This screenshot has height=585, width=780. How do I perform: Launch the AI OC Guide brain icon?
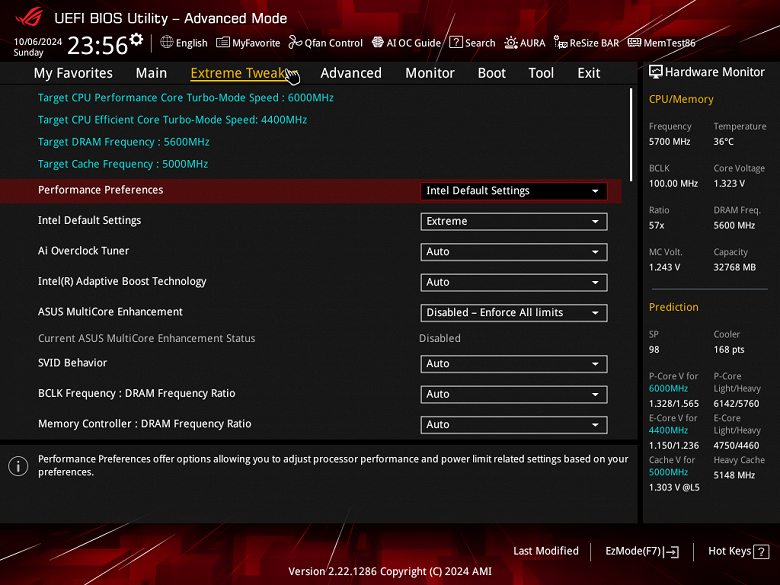pos(378,42)
